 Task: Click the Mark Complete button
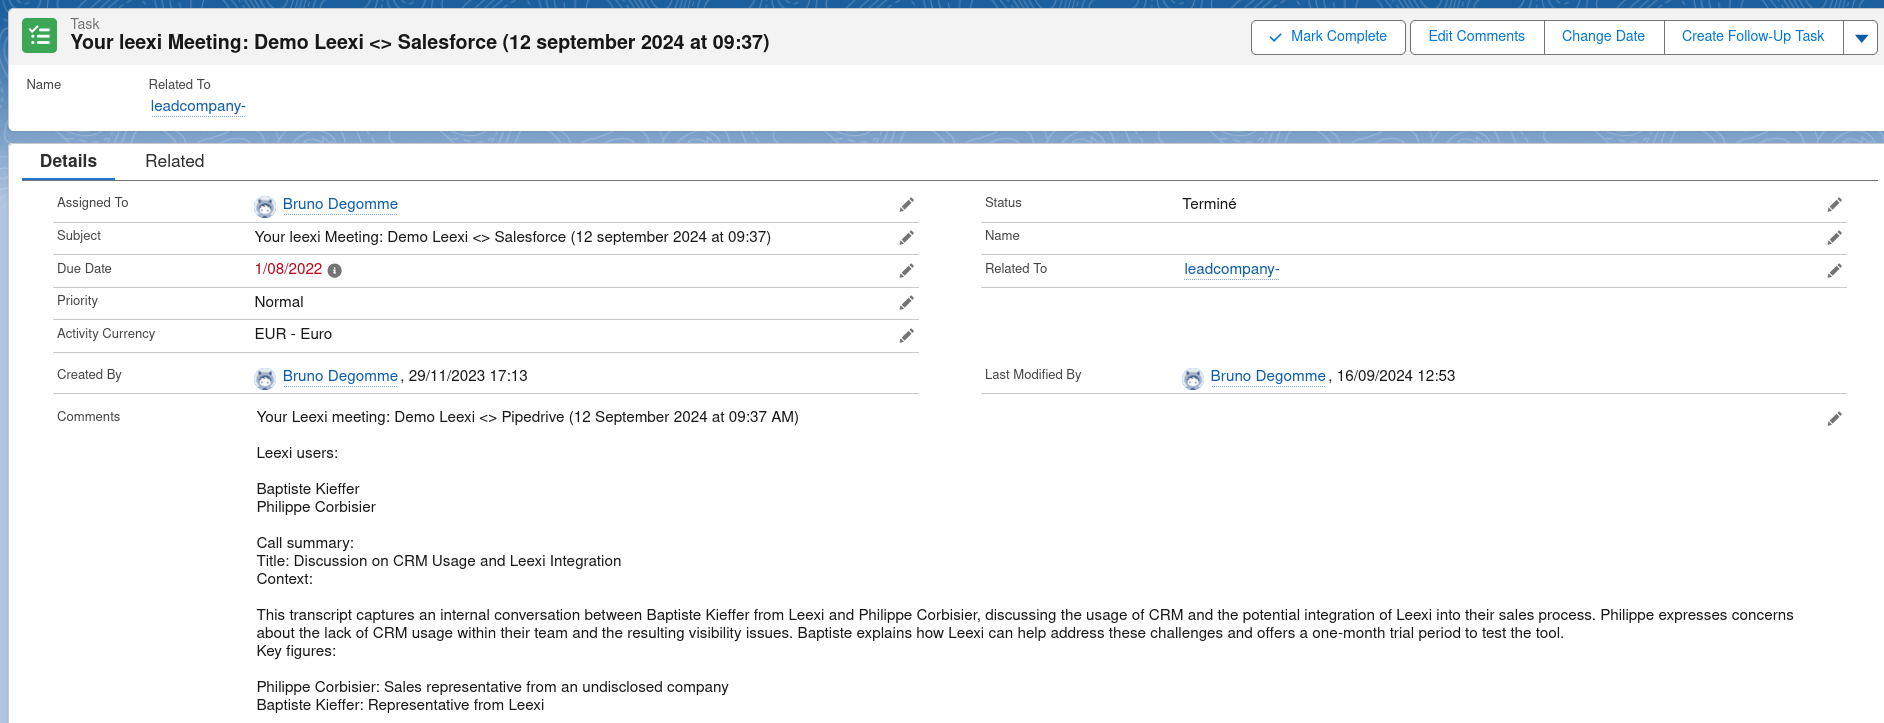click(x=1328, y=37)
